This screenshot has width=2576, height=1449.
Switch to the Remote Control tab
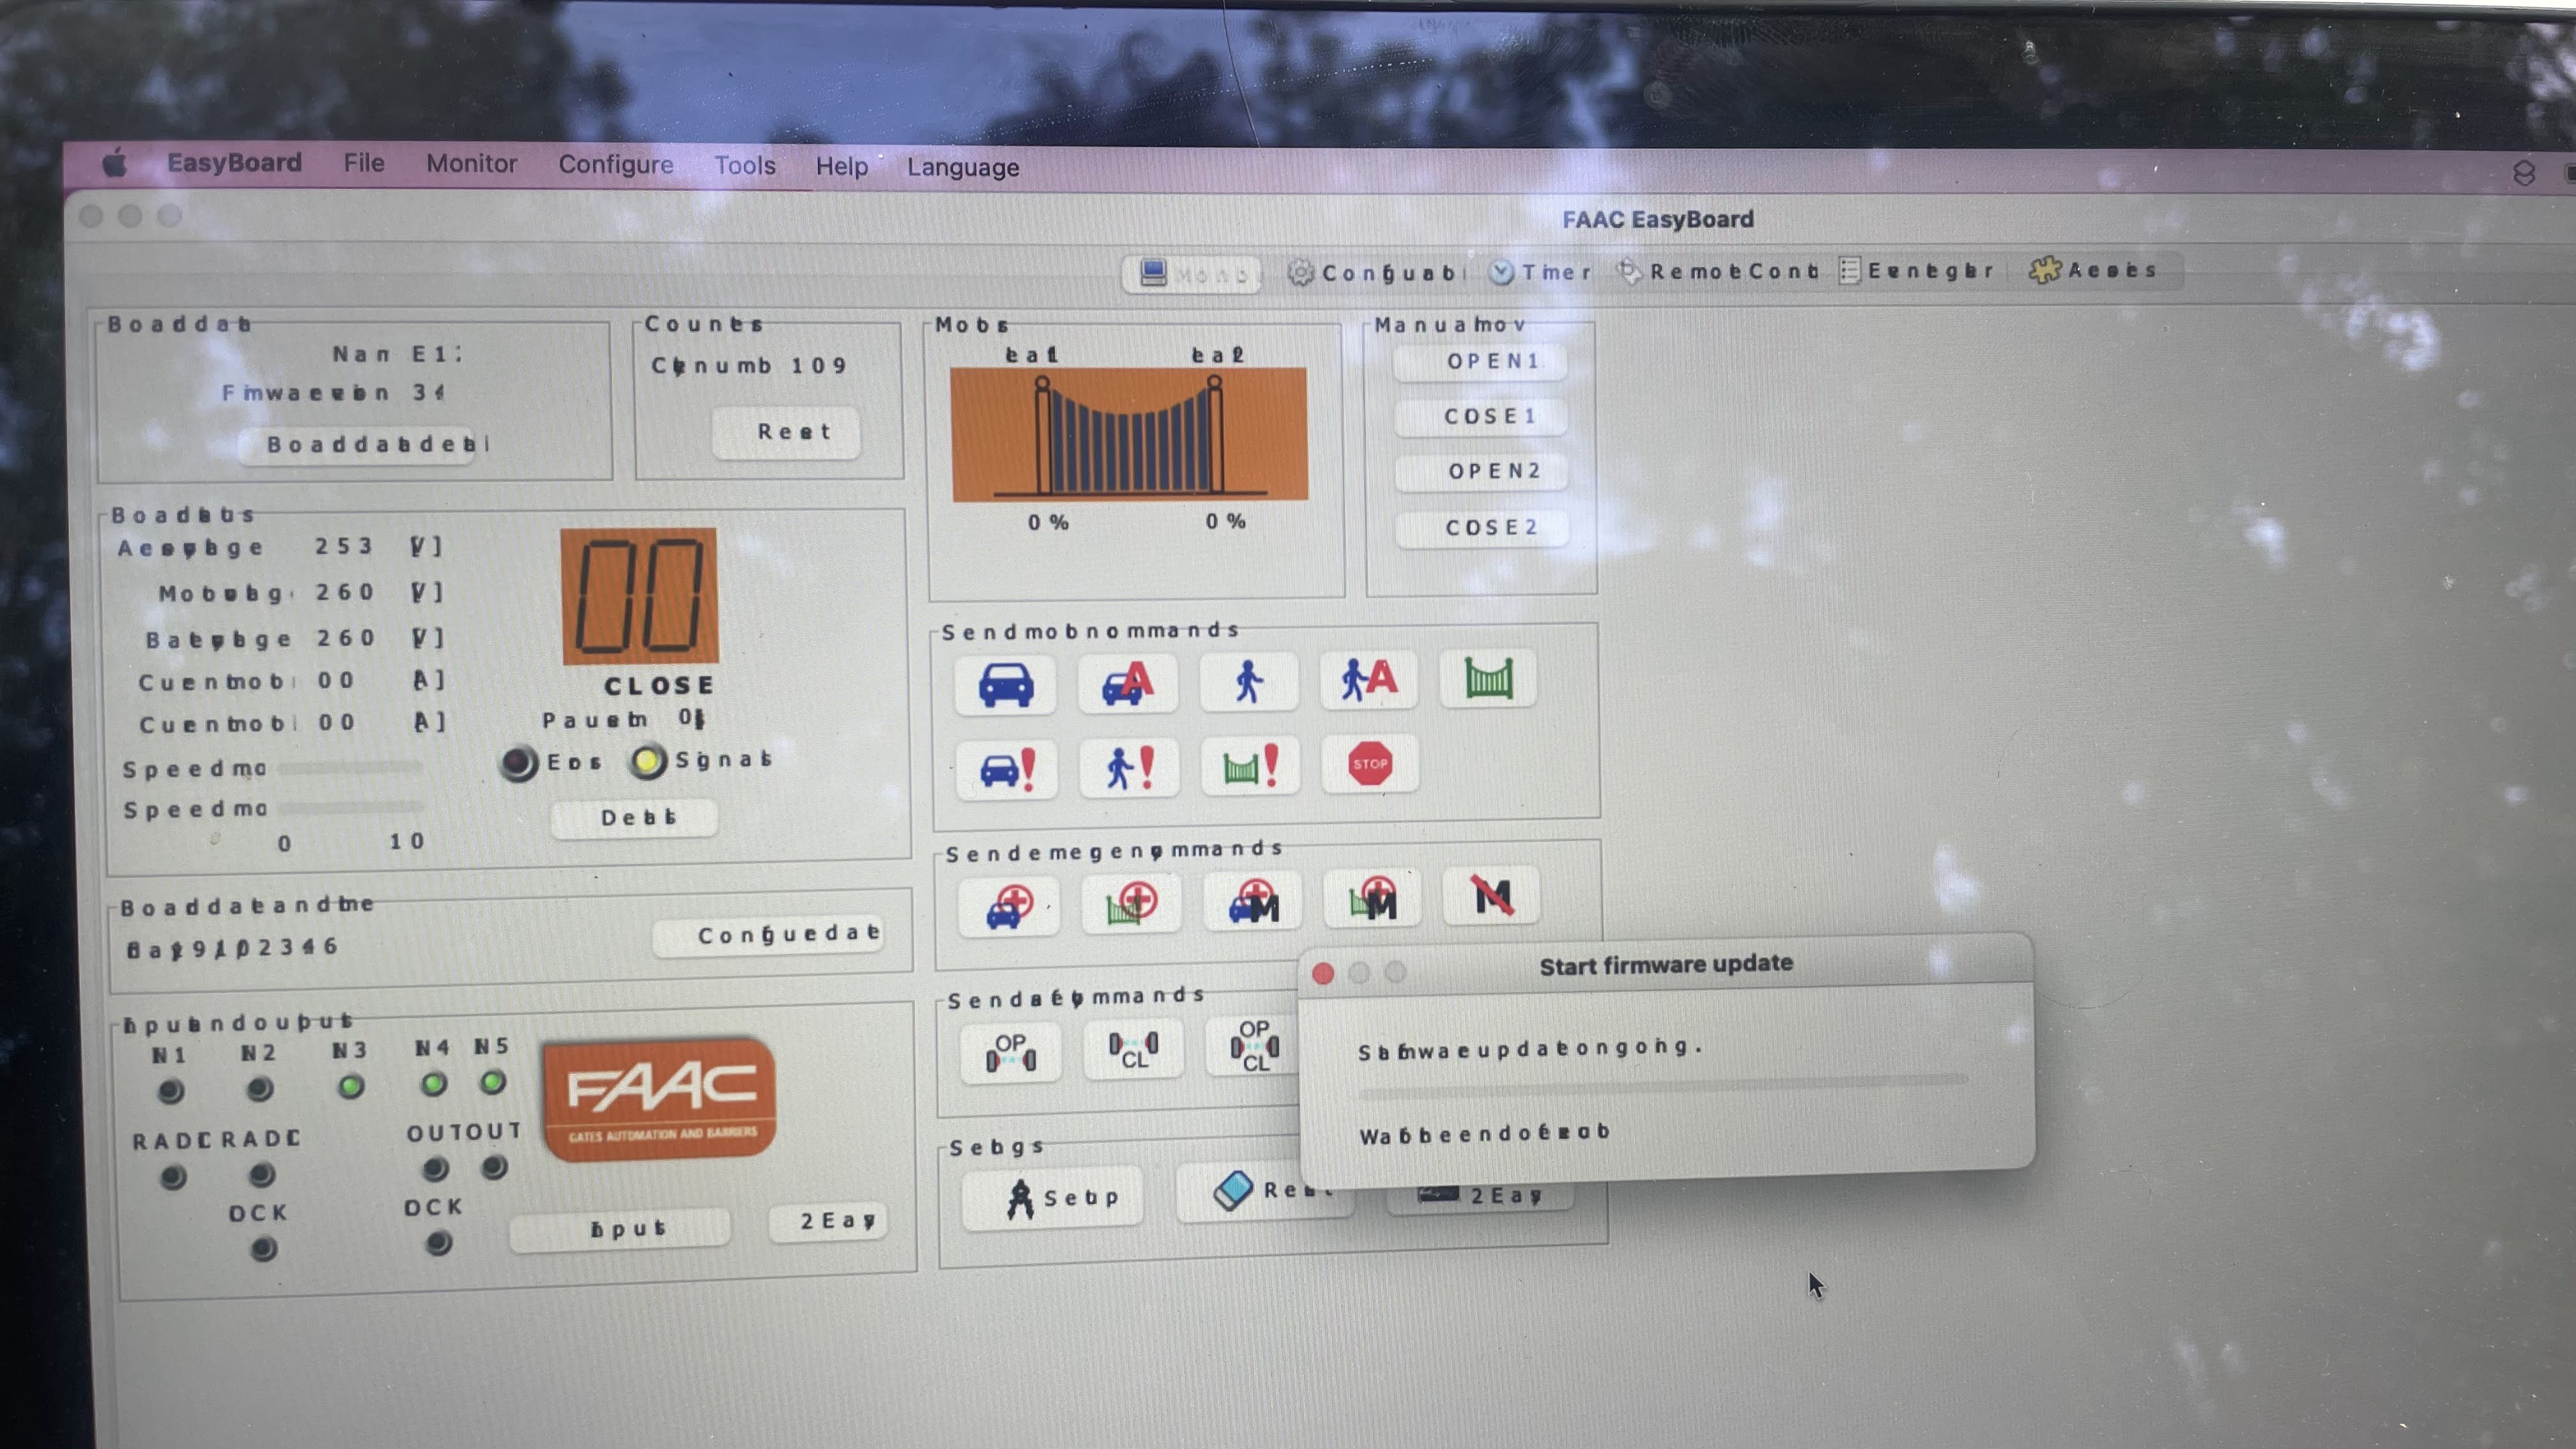click(1718, 271)
